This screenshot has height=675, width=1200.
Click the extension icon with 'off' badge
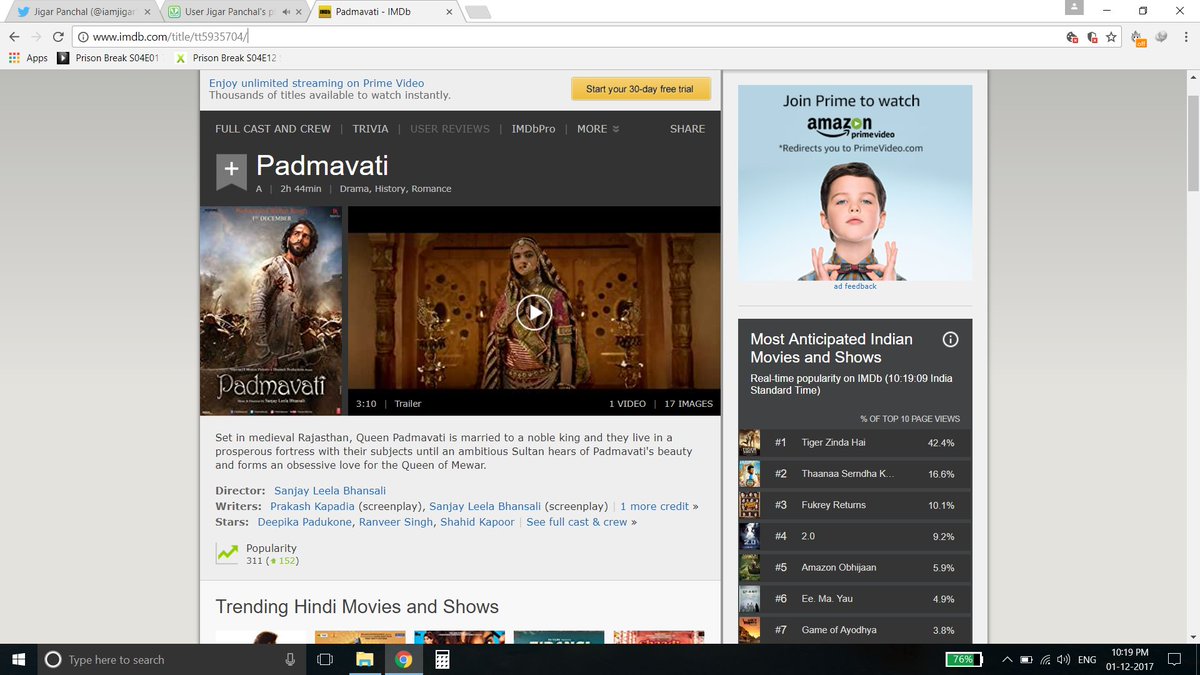coord(1139,37)
